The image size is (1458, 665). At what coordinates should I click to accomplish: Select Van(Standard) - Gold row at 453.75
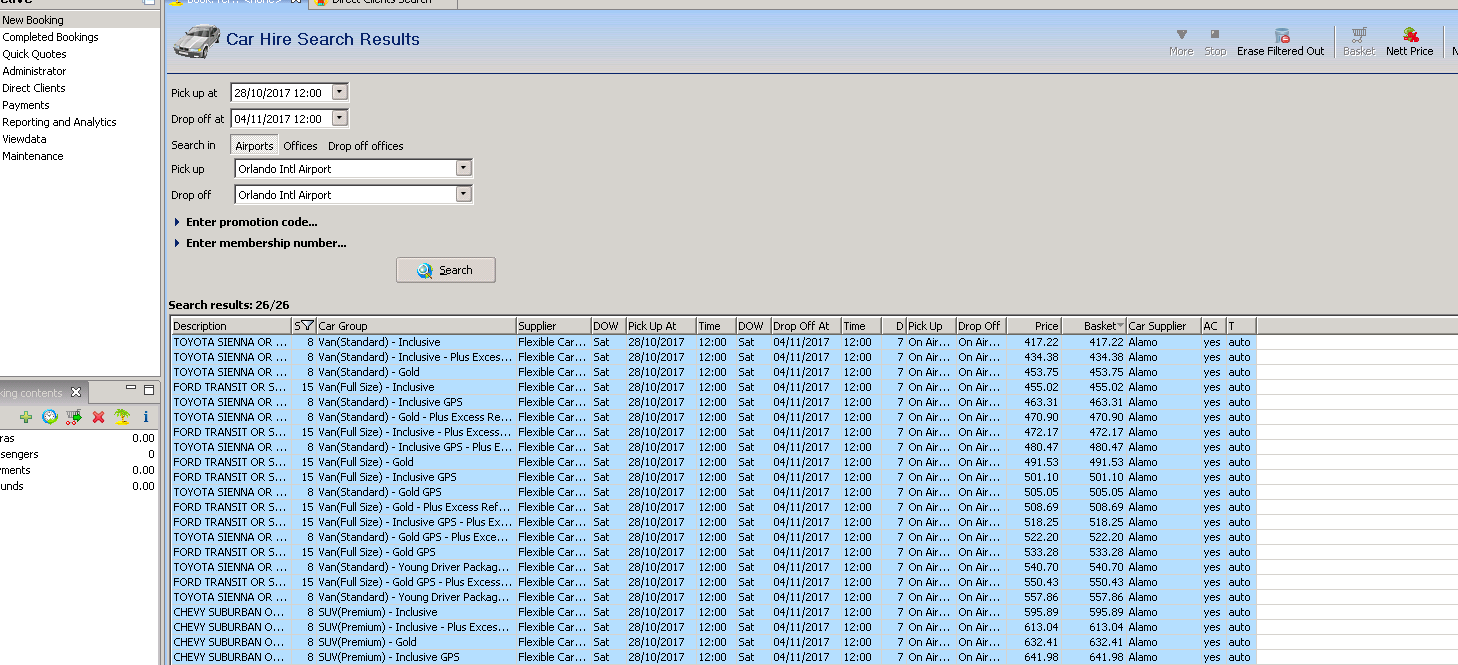(713, 372)
